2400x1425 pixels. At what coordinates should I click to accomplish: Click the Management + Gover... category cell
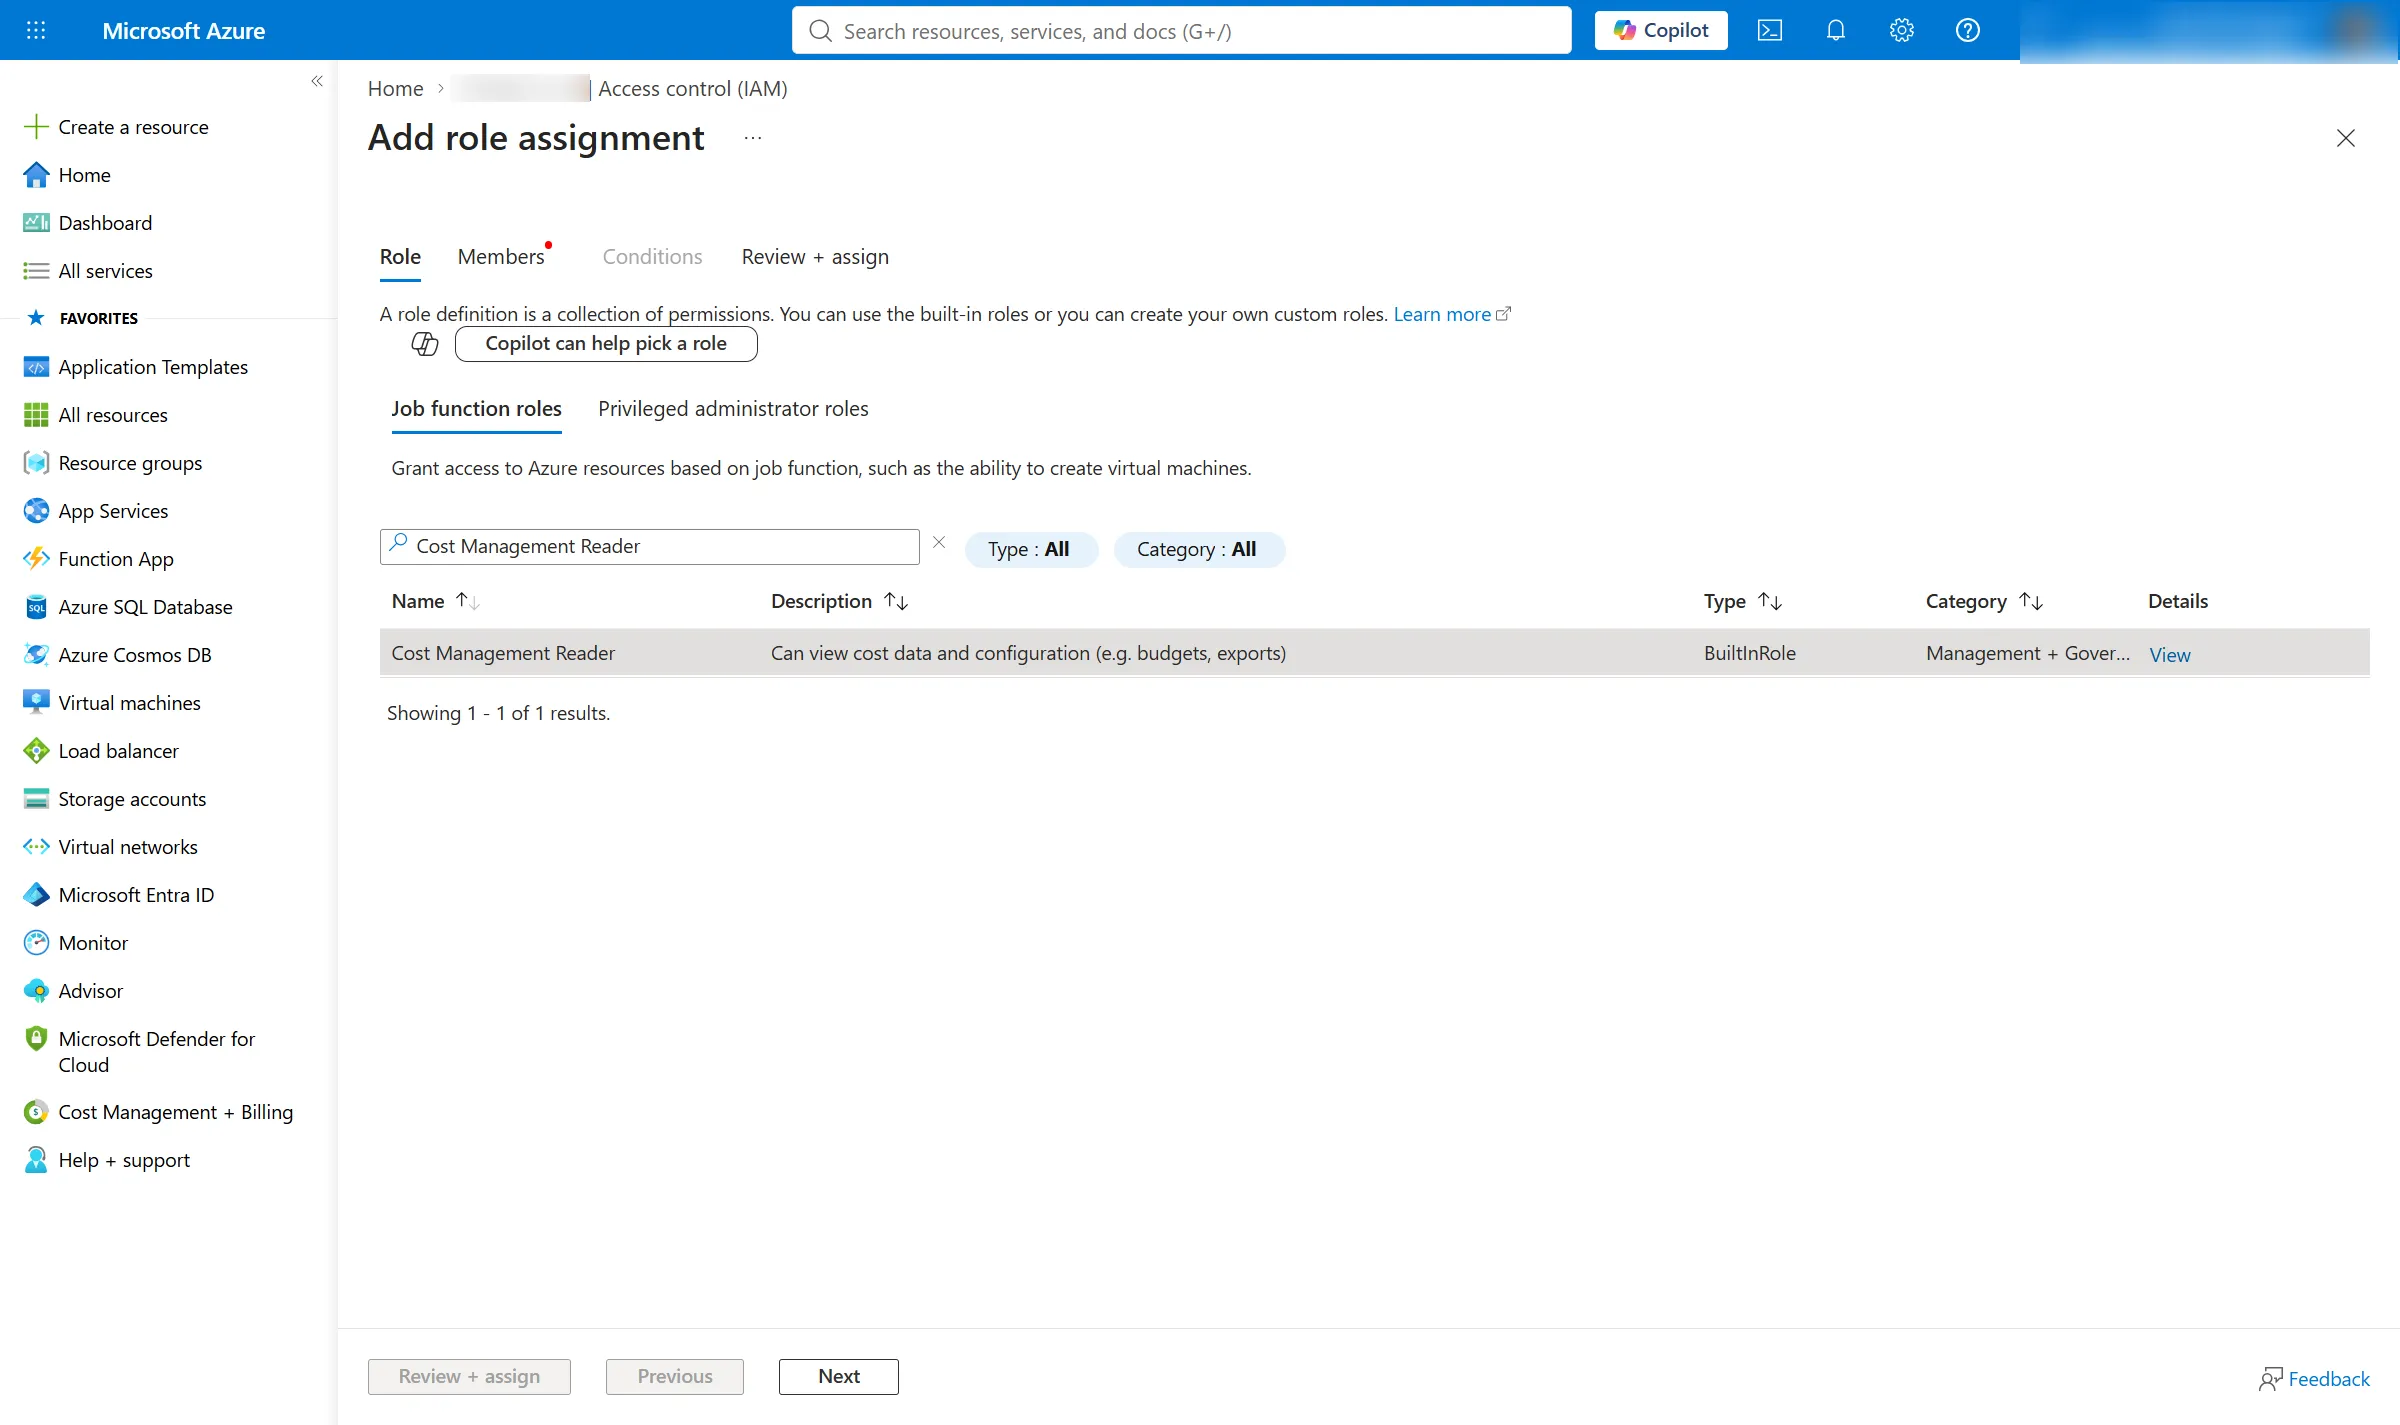tap(2027, 653)
